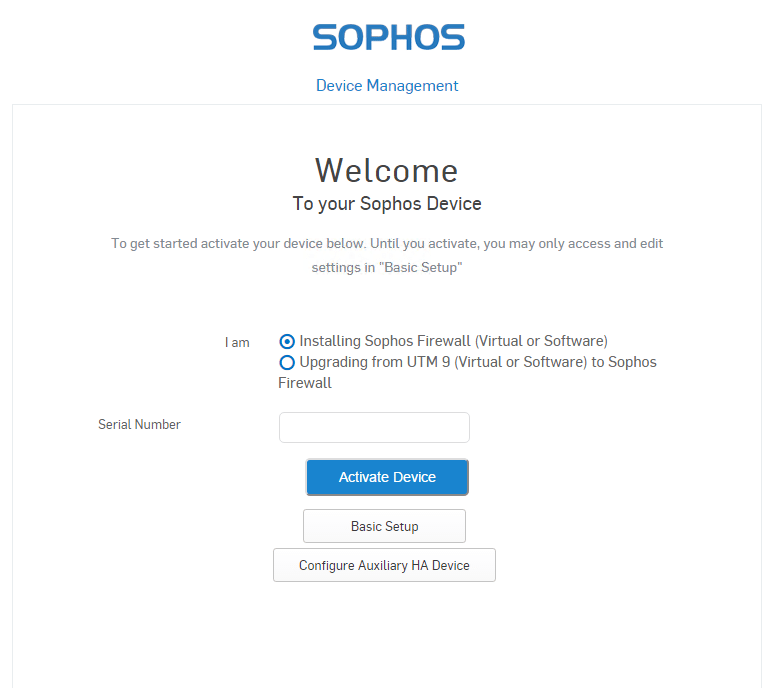Image resolution: width=770 pixels, height=688 pixels.
Task: Select the Installing Sophos Firewall radio button
Action: pyautogui.click(x=288, y=341)
